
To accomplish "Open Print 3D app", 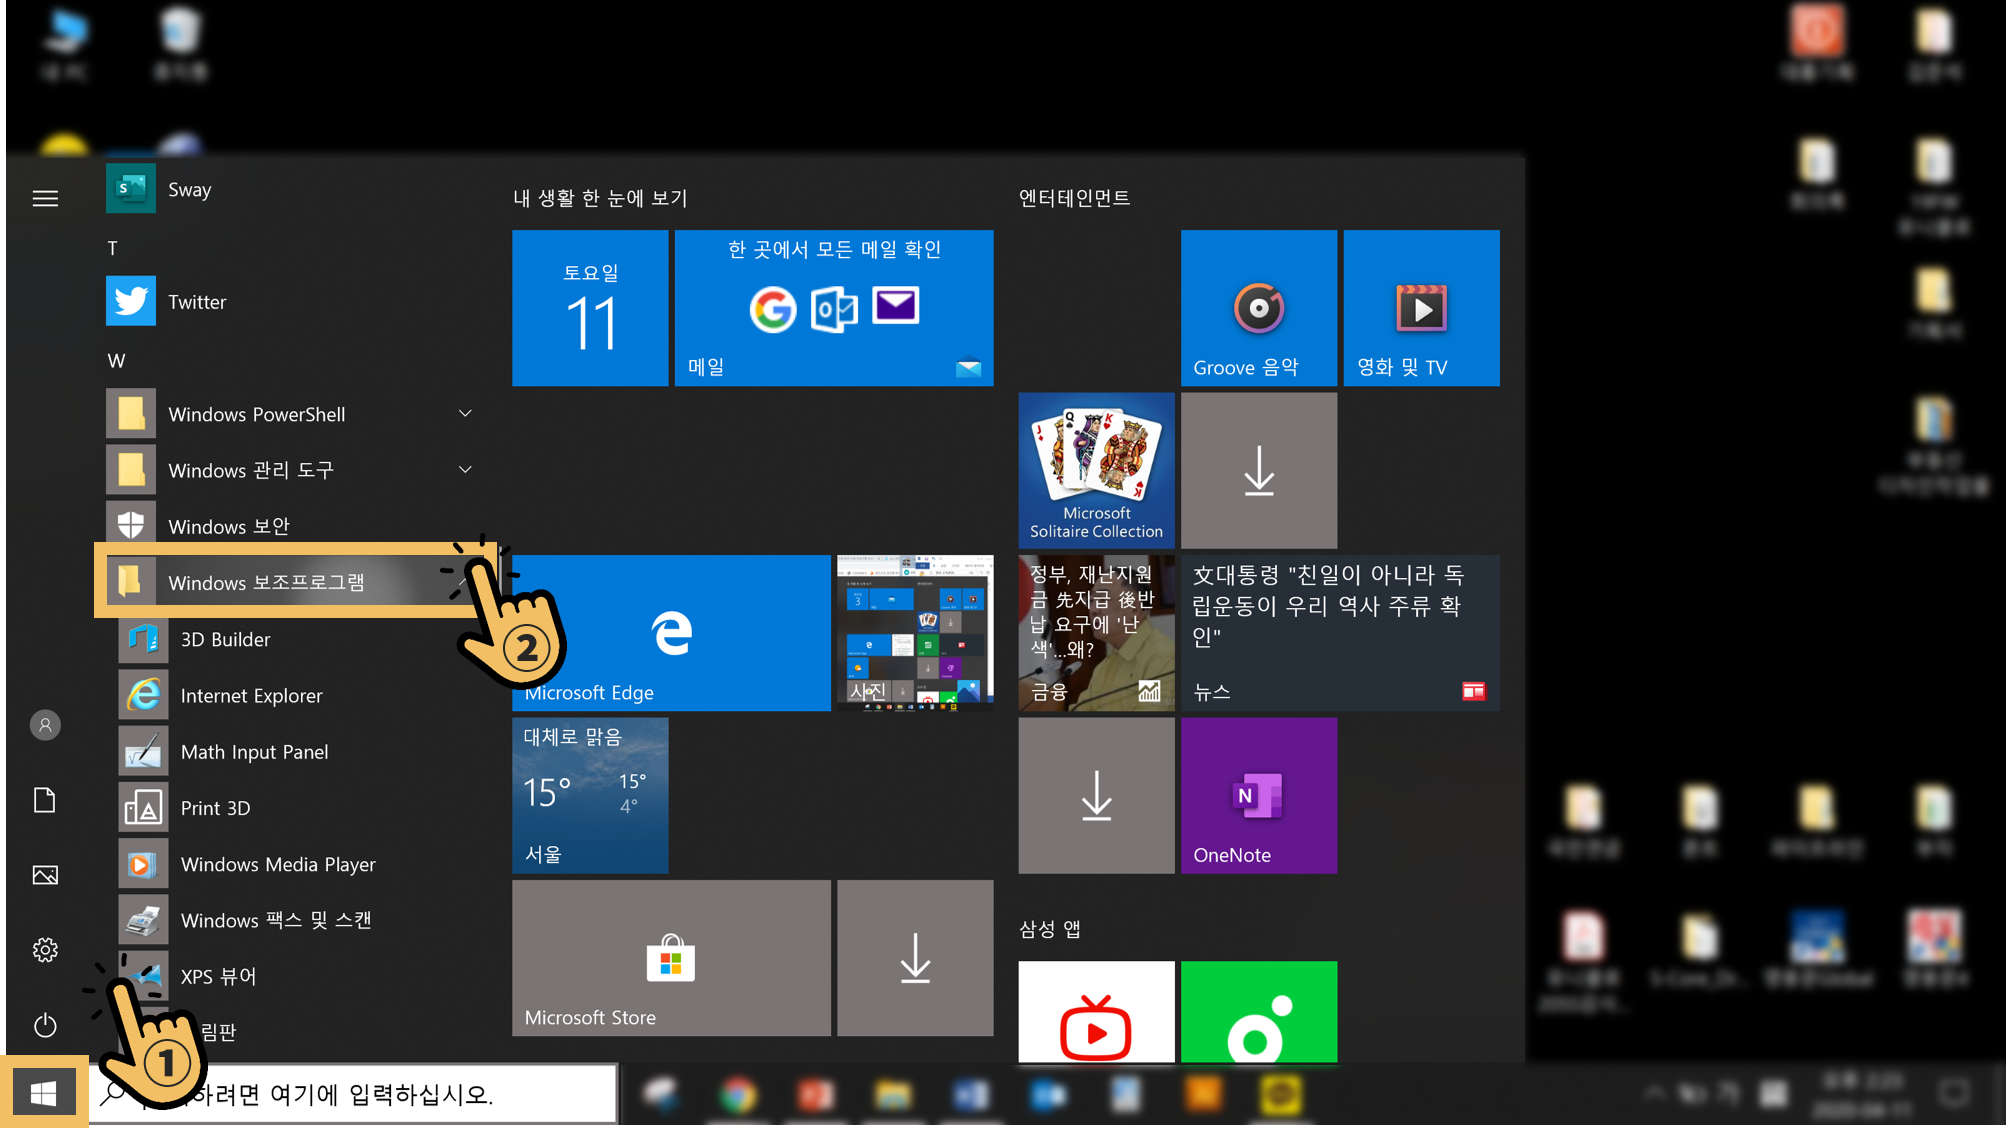I will coord(214,807).
